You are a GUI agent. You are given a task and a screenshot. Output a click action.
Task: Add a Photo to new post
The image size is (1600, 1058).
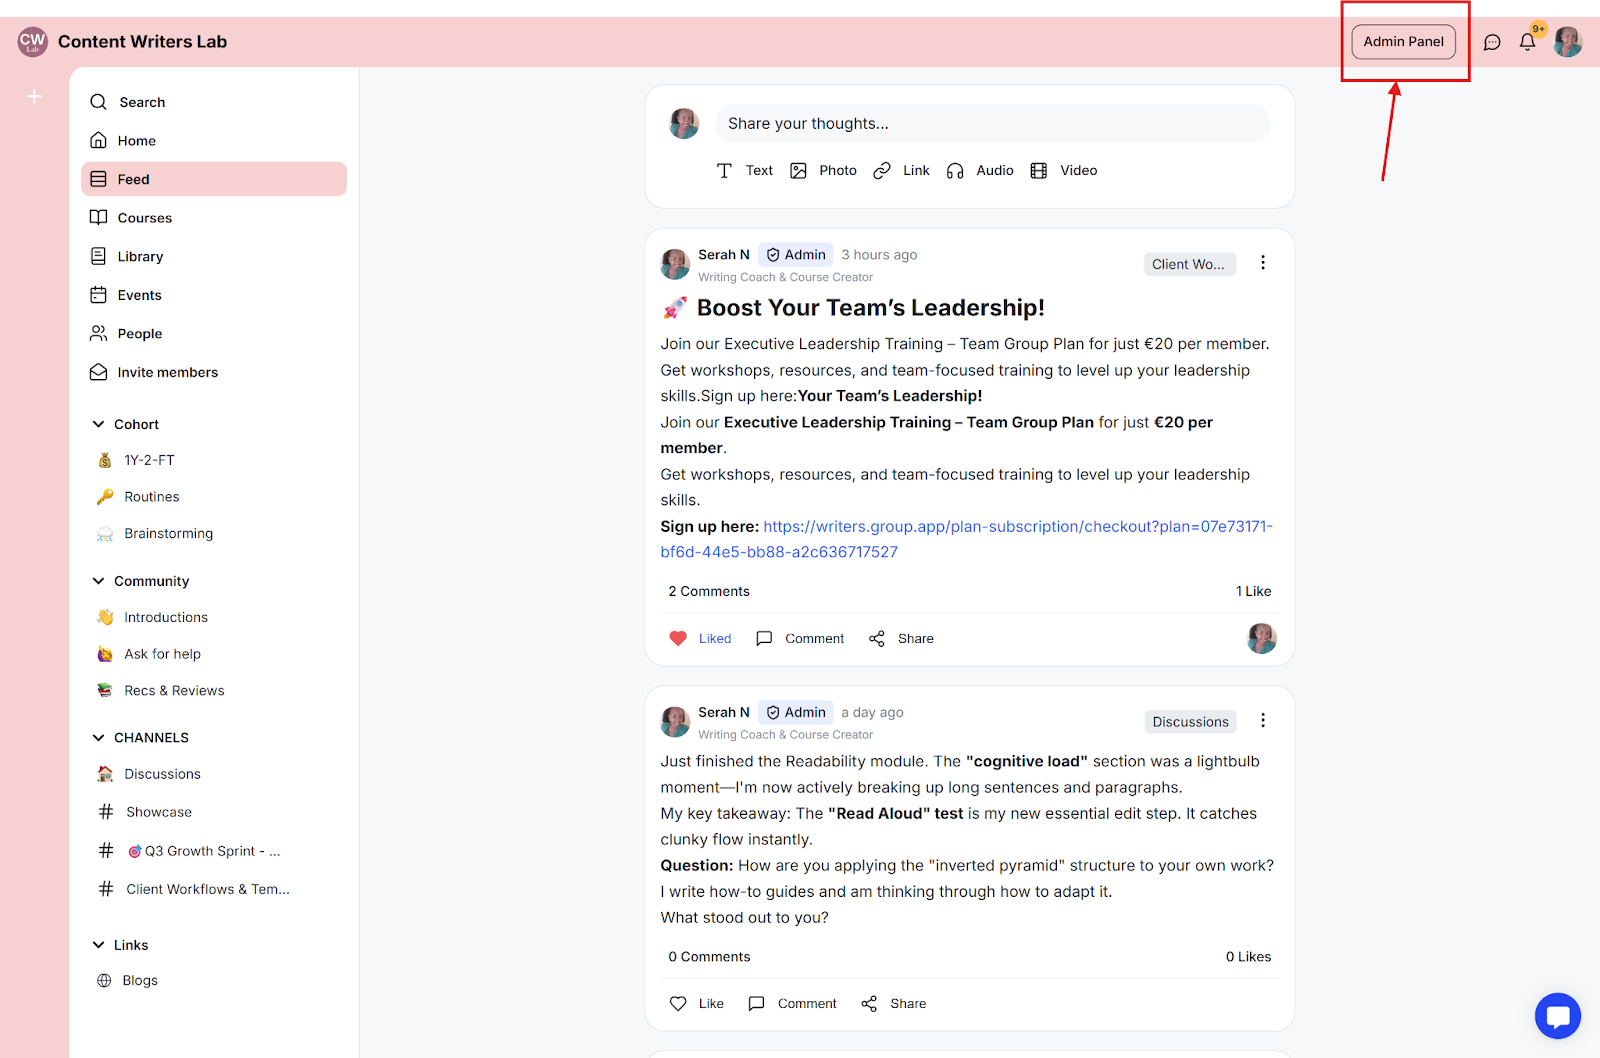tap(823, 171)
